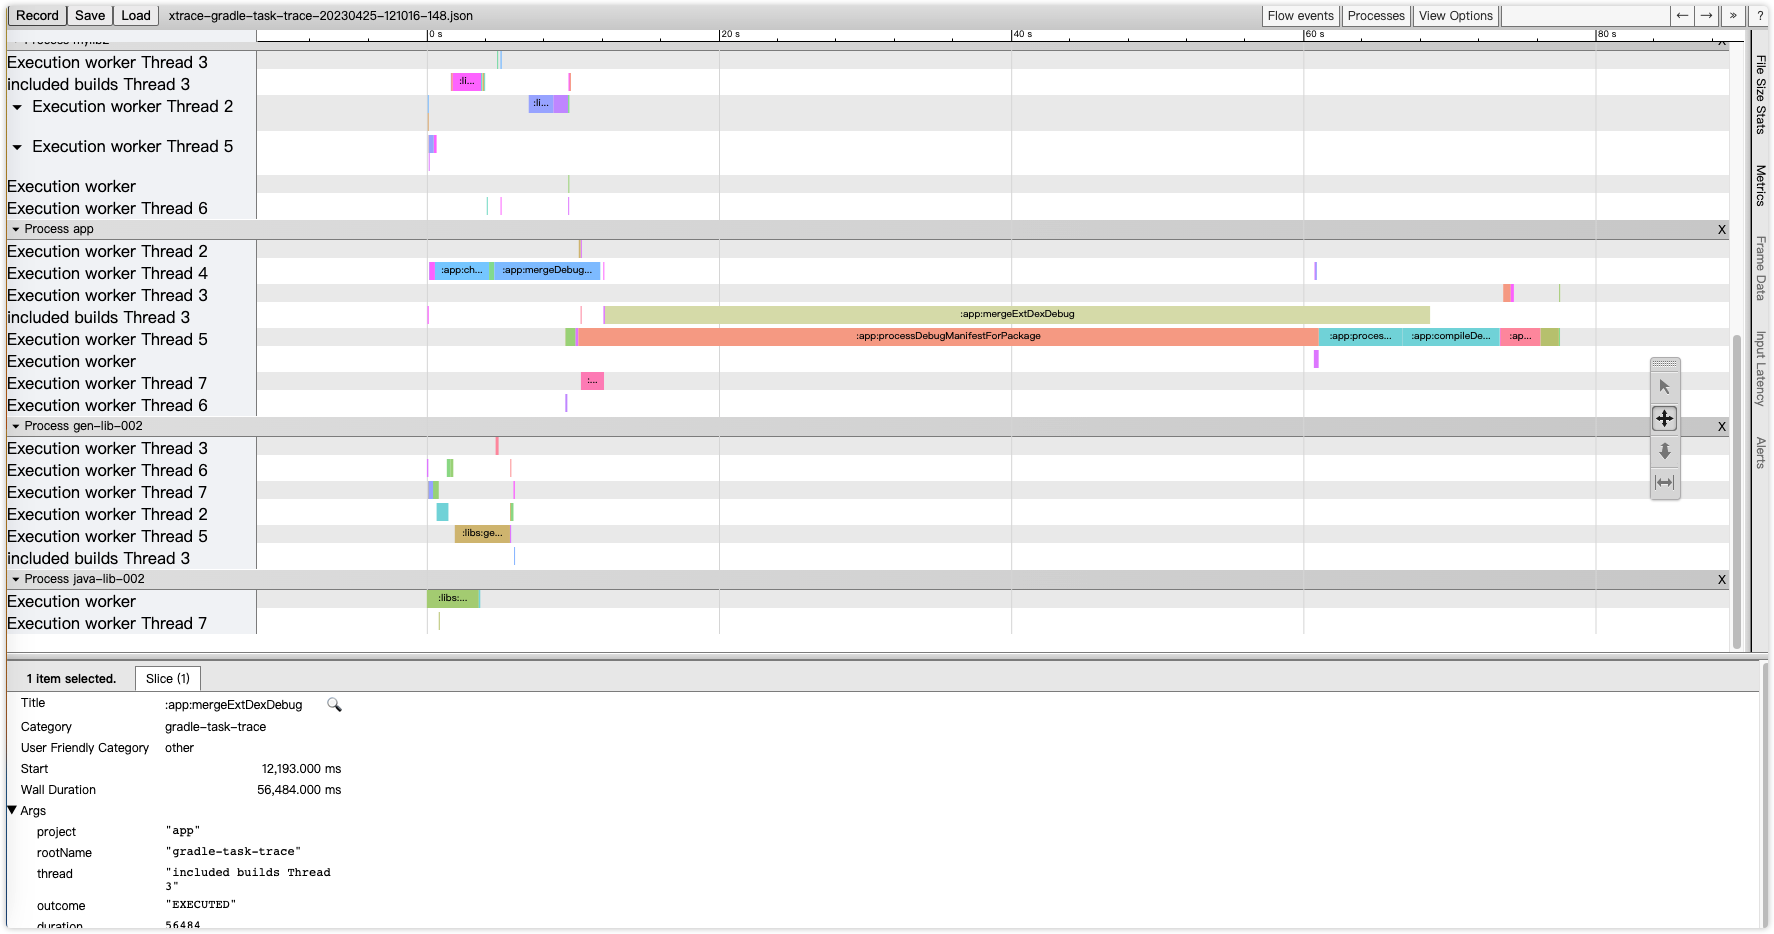The height and width of the screenshot is (934, 1774).
Task: Close the Process java-lib-002 section
Action: coord(1722,579)
